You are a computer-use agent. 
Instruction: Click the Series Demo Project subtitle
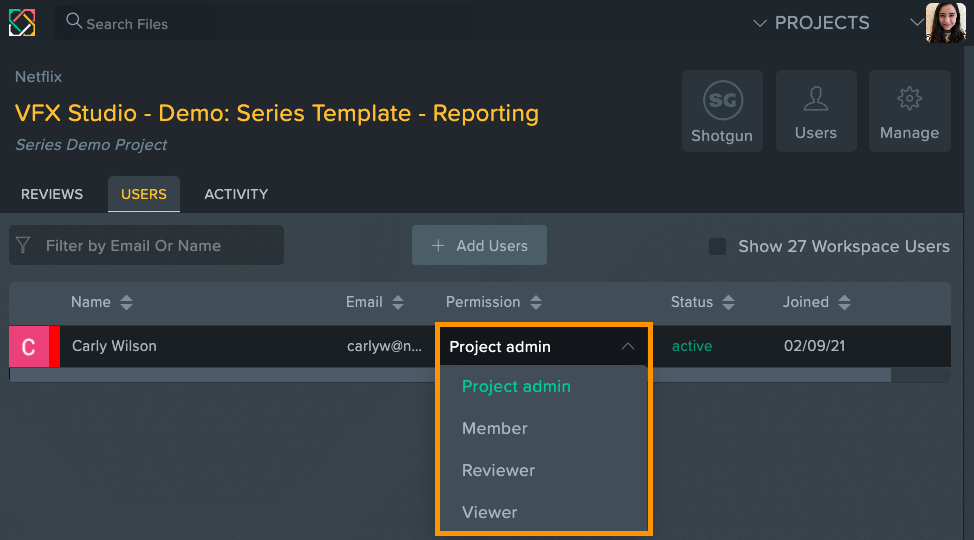pyautogui.click(x=91, y=145)
